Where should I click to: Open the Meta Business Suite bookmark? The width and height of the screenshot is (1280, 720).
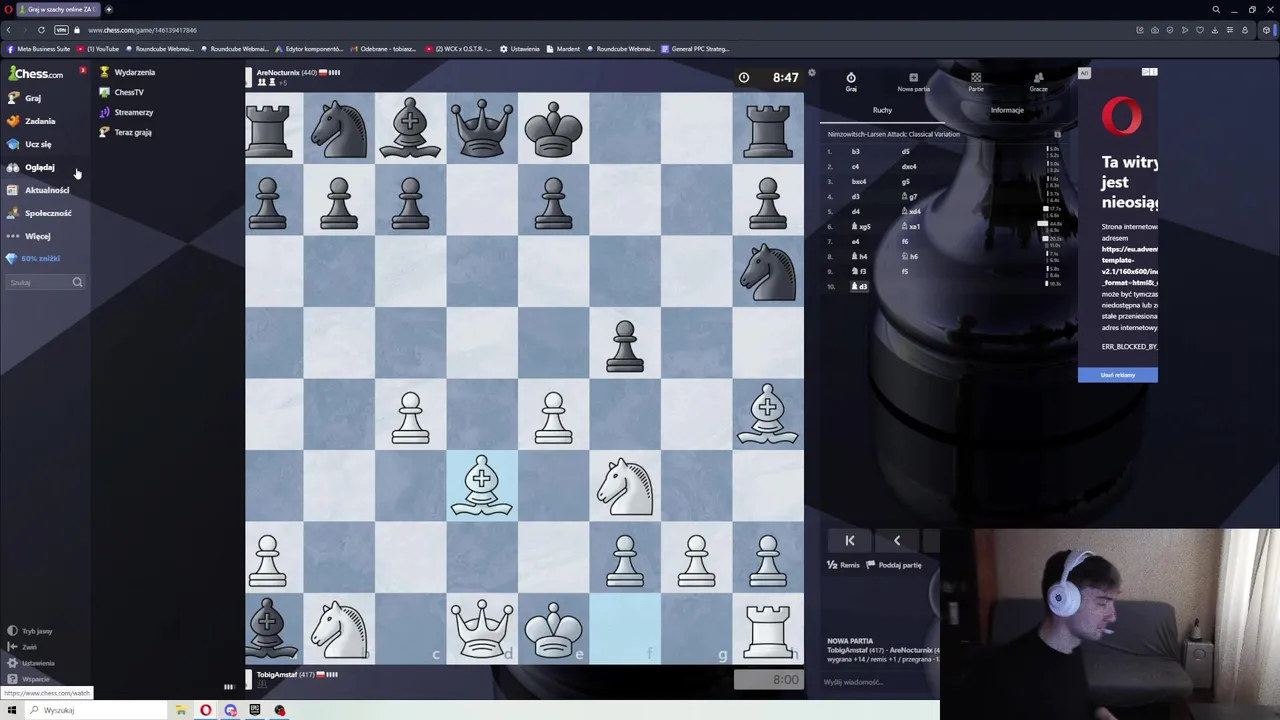pos(39,49)
